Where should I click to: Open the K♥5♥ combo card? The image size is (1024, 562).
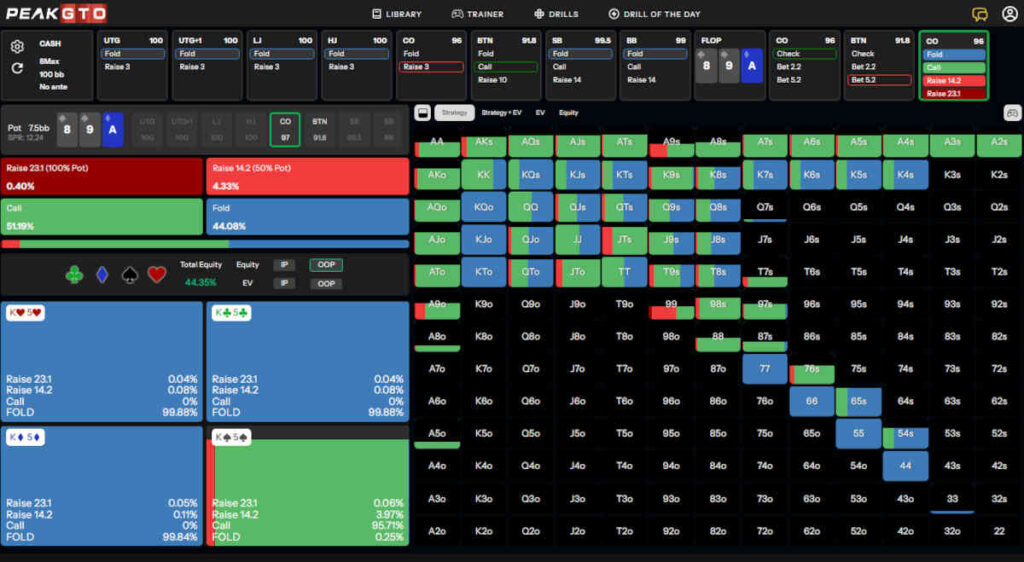click(102, 362)
